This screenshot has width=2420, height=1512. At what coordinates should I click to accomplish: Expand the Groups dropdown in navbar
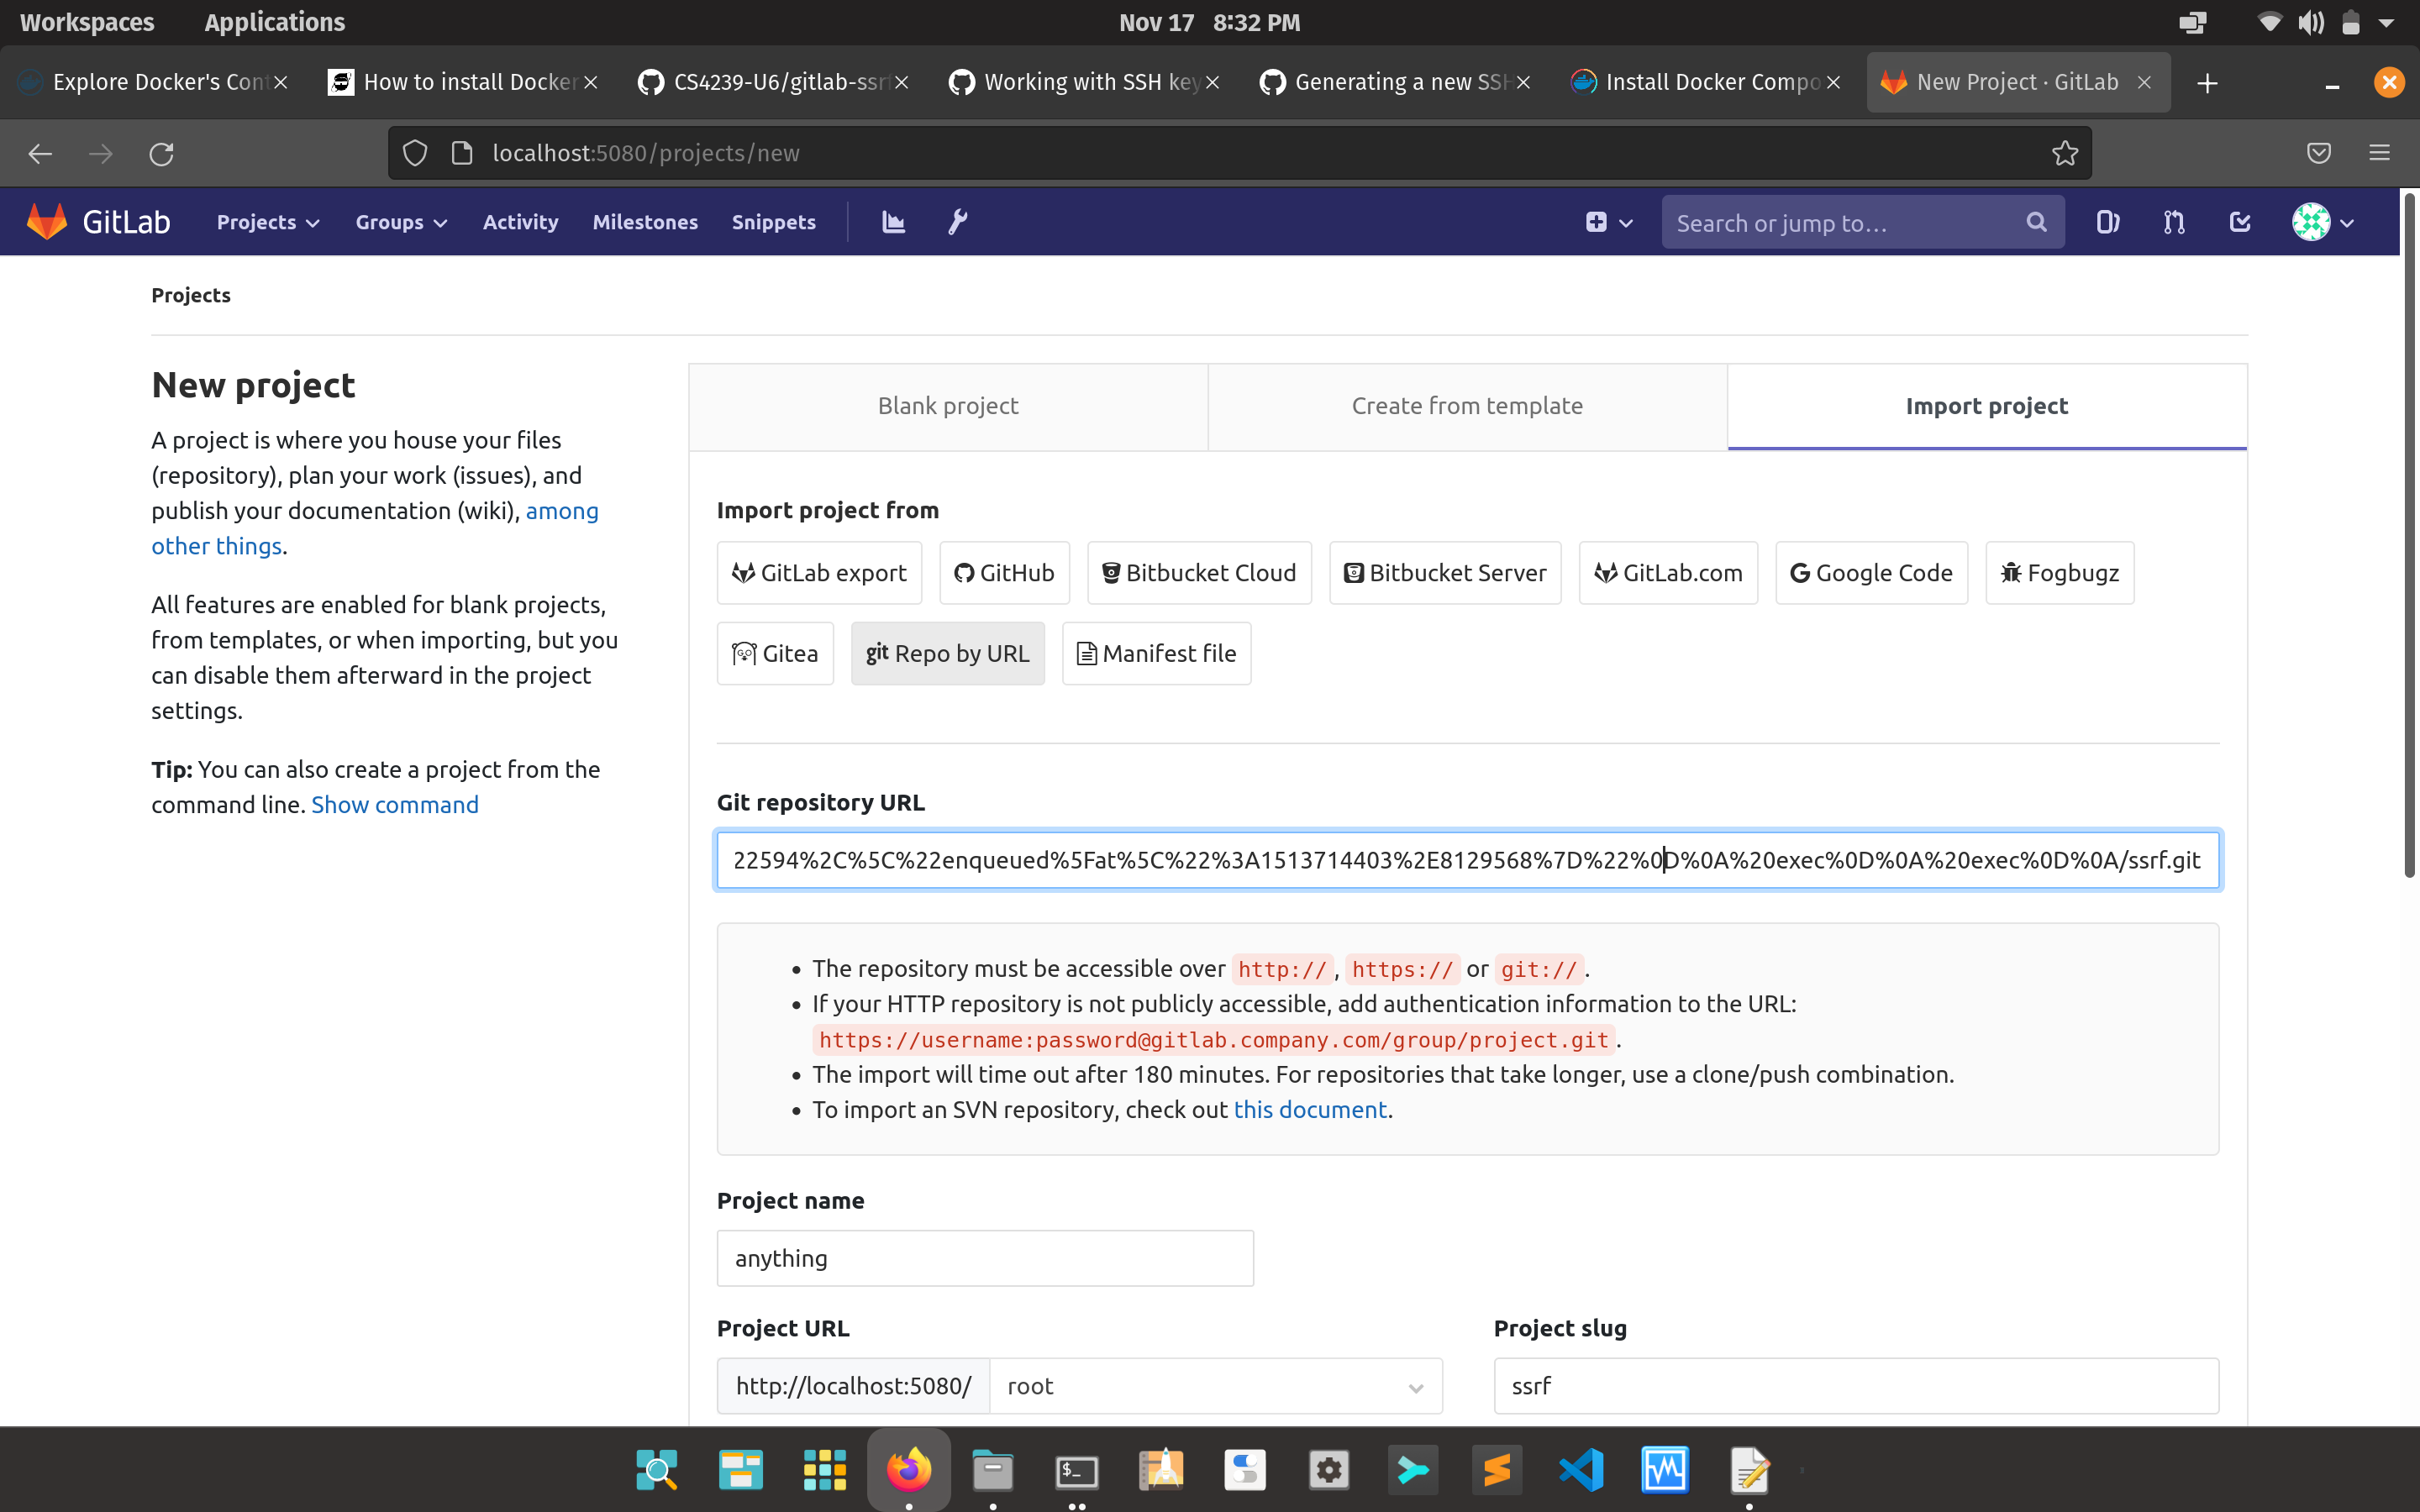401,222
